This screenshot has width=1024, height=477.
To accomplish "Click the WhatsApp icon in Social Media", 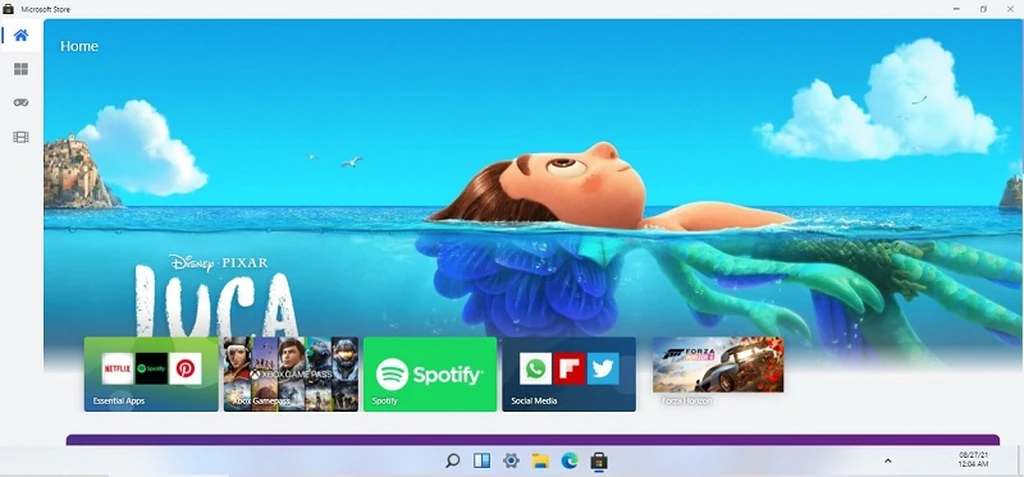I will [x=536, y=369].
